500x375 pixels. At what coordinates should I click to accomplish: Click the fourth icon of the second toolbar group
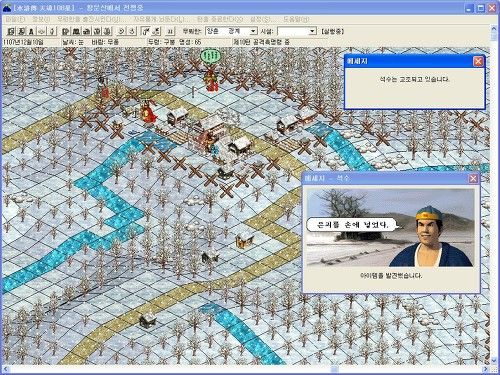pyautogui.click(x=97, y=31)
